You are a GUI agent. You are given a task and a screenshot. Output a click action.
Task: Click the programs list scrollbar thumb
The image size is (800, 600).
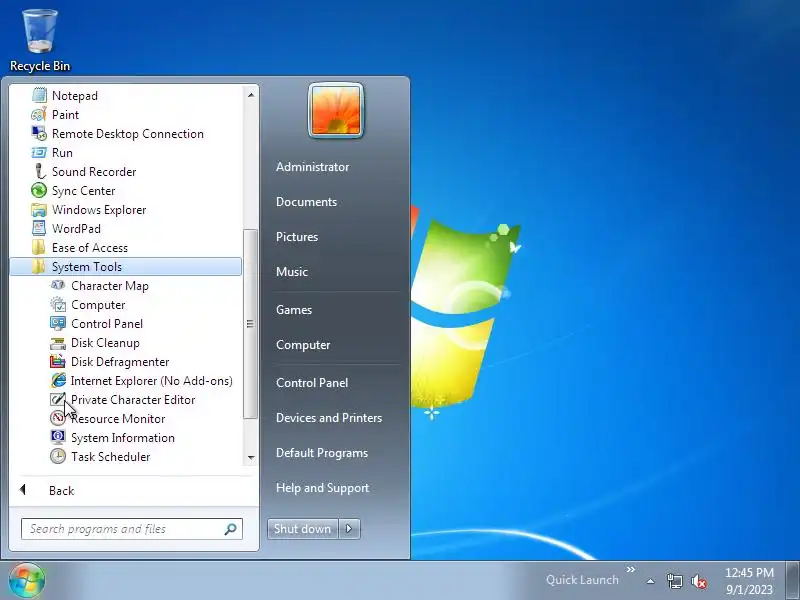[250, 323]
